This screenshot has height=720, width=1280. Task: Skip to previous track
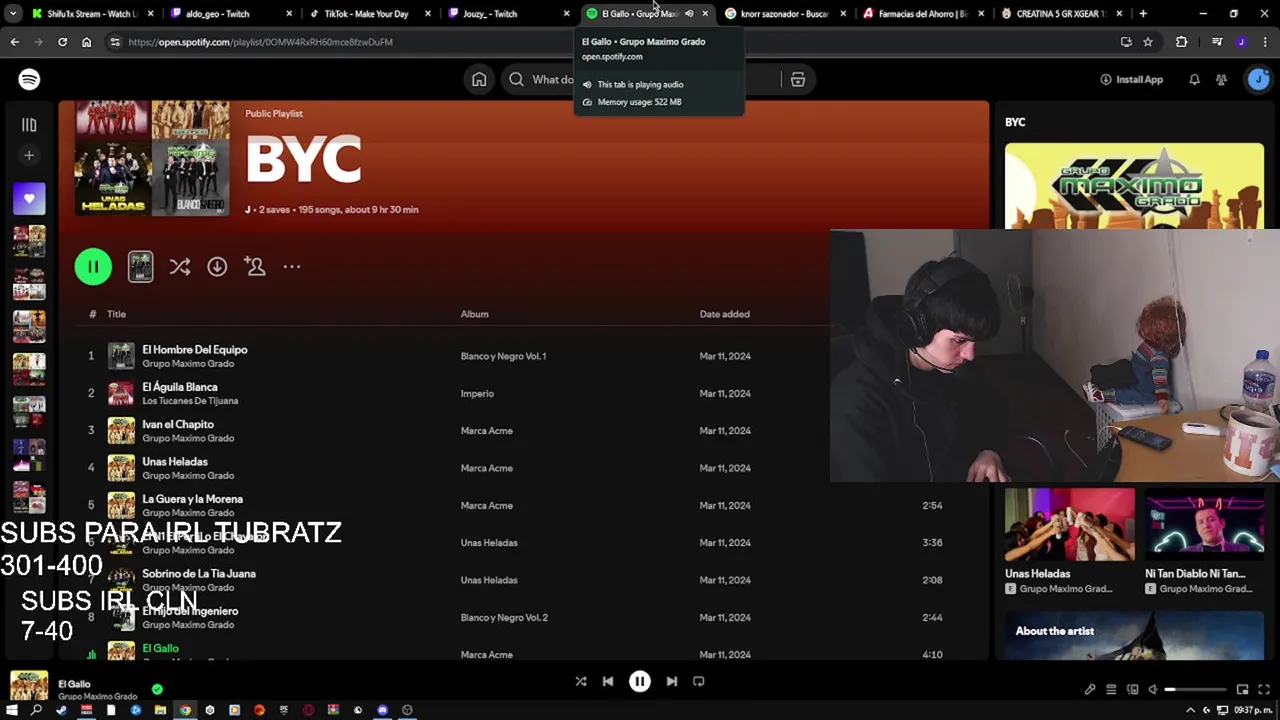(608, 681)
